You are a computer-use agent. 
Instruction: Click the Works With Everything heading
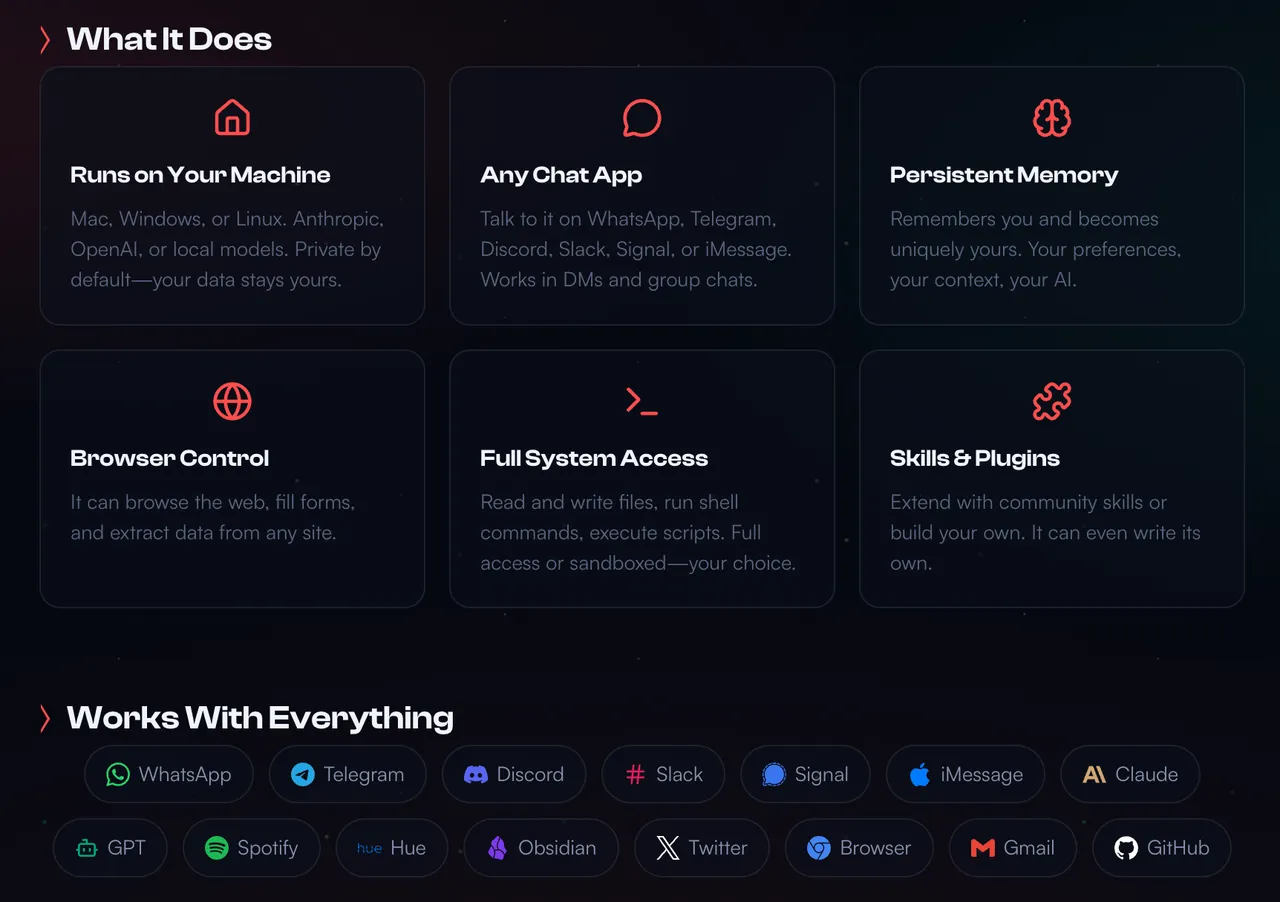[x=260, y=718]
